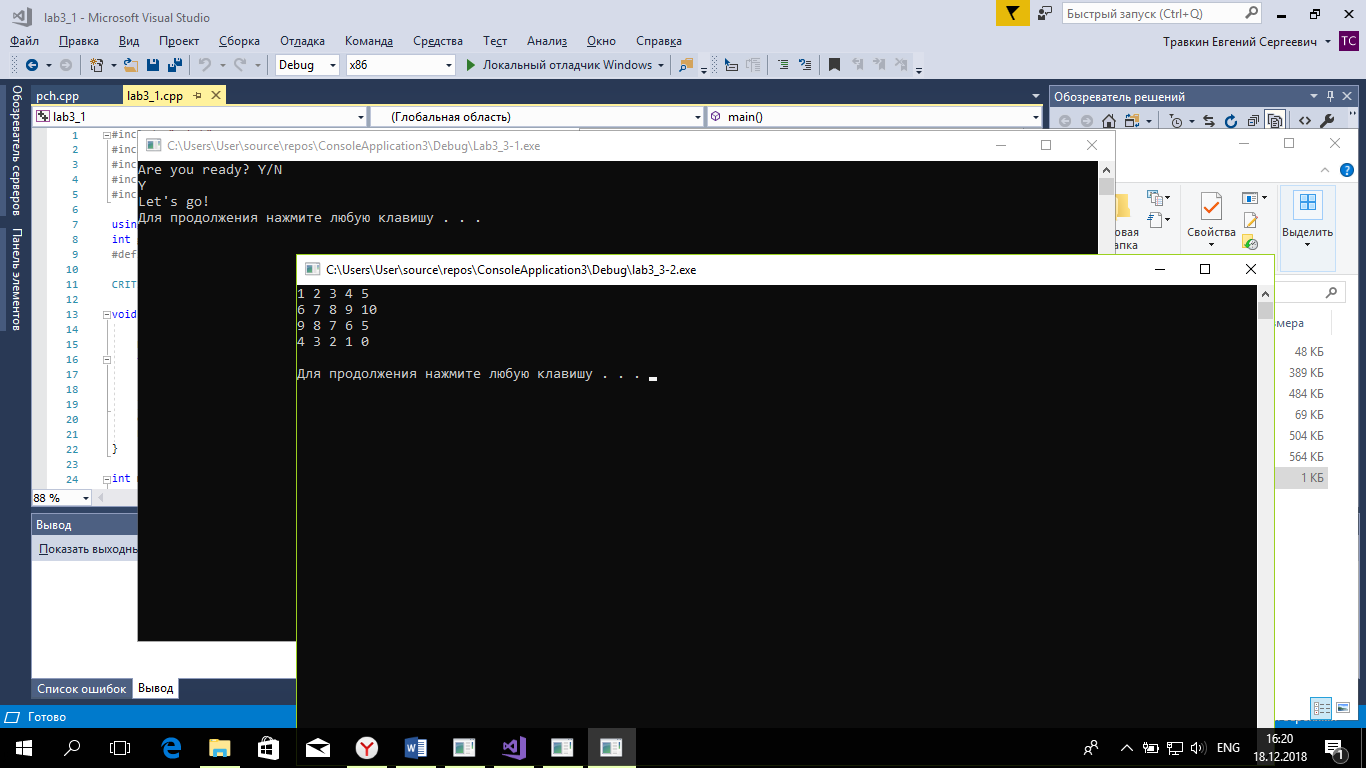Collapse the code region at line 13
The height and width of the screenshot is (768, 1366).
[106, 315]
